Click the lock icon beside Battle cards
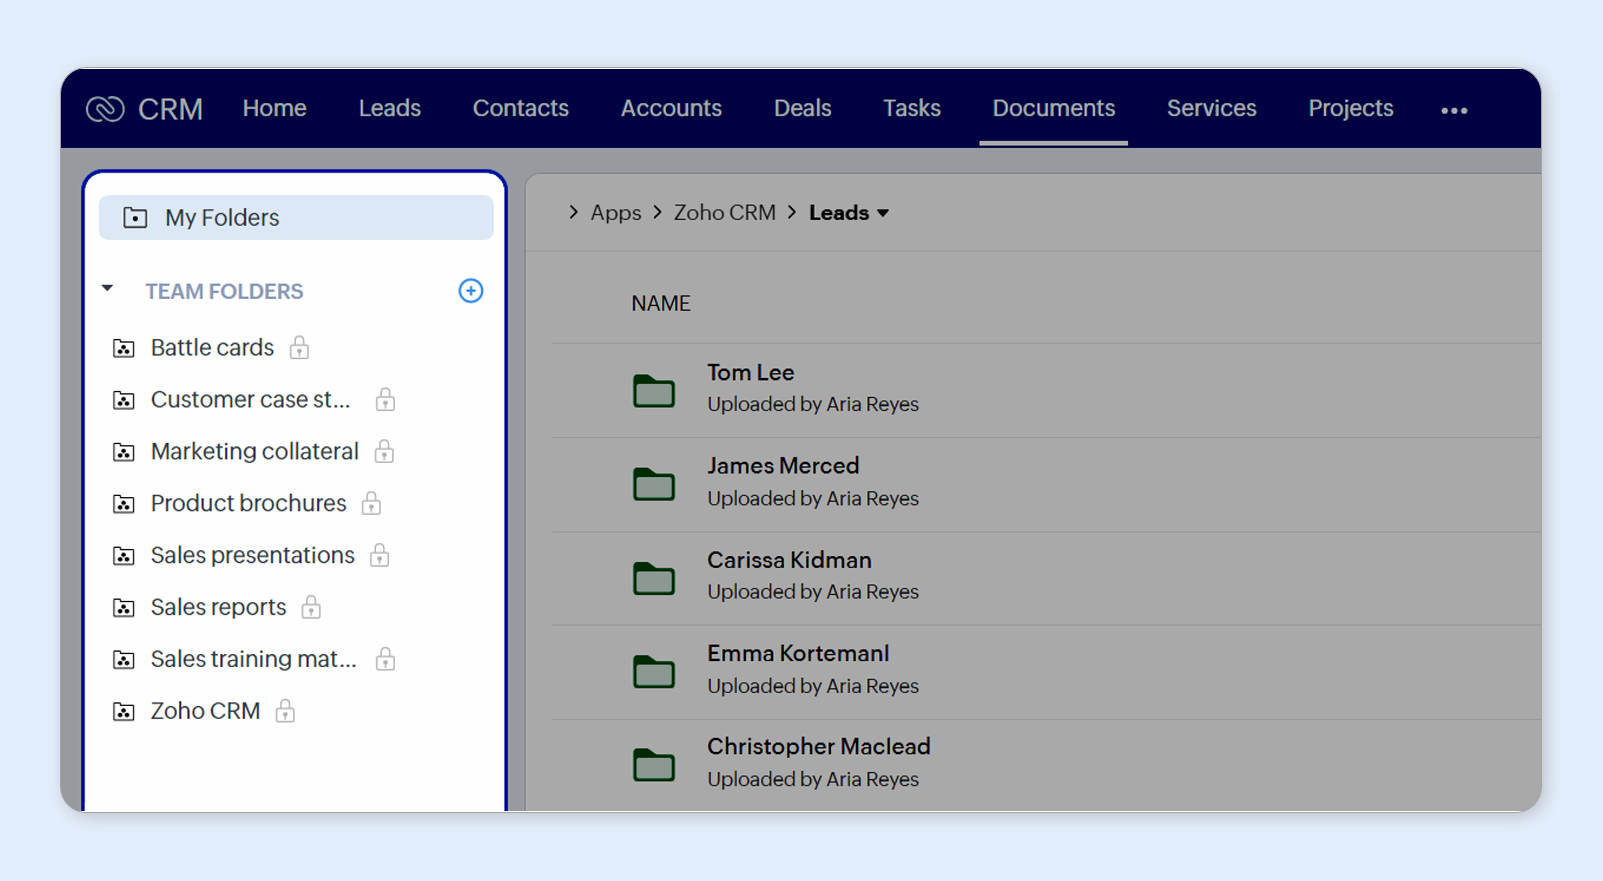Viewport: 1603px width, 881px height. (299, 348)
